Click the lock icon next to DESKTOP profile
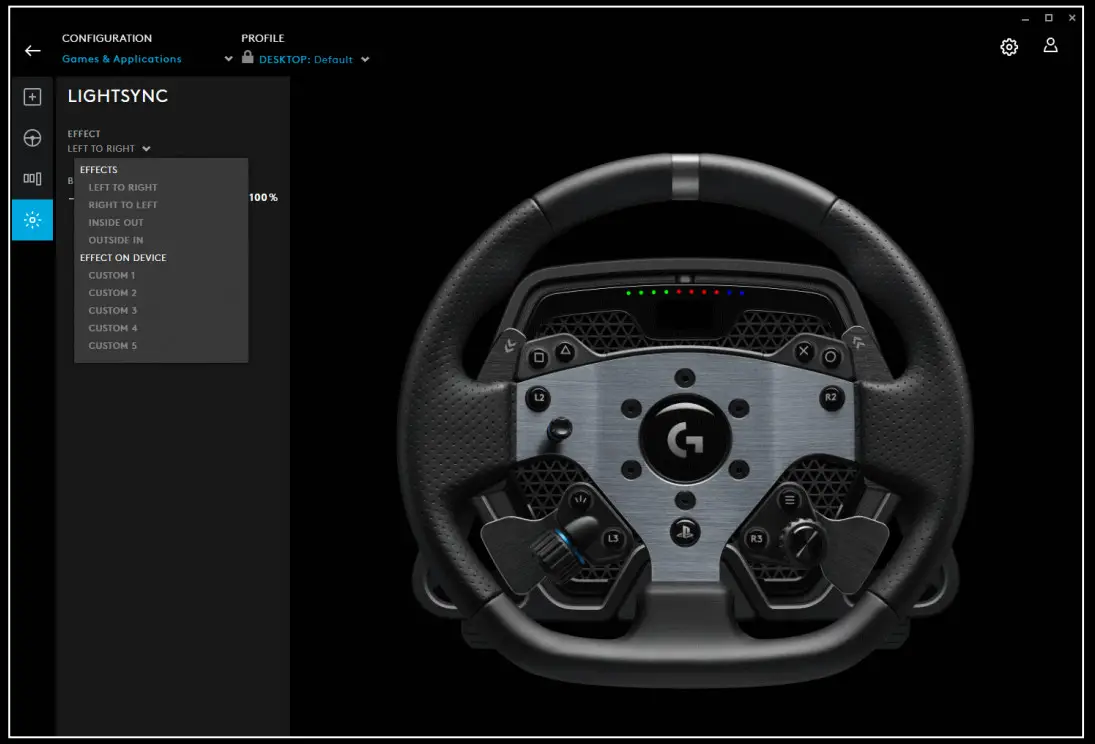The image size is (1095, 744). pos(247,58)
